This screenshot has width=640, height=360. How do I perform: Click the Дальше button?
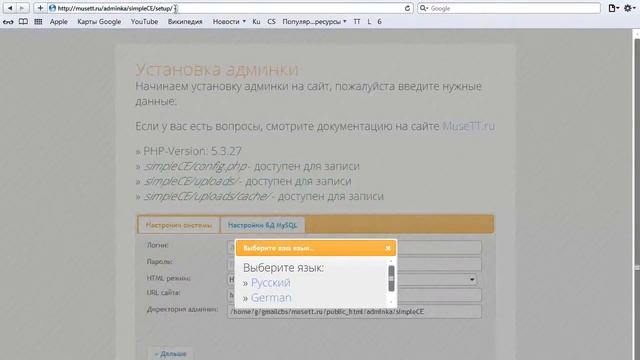[170, 354]
